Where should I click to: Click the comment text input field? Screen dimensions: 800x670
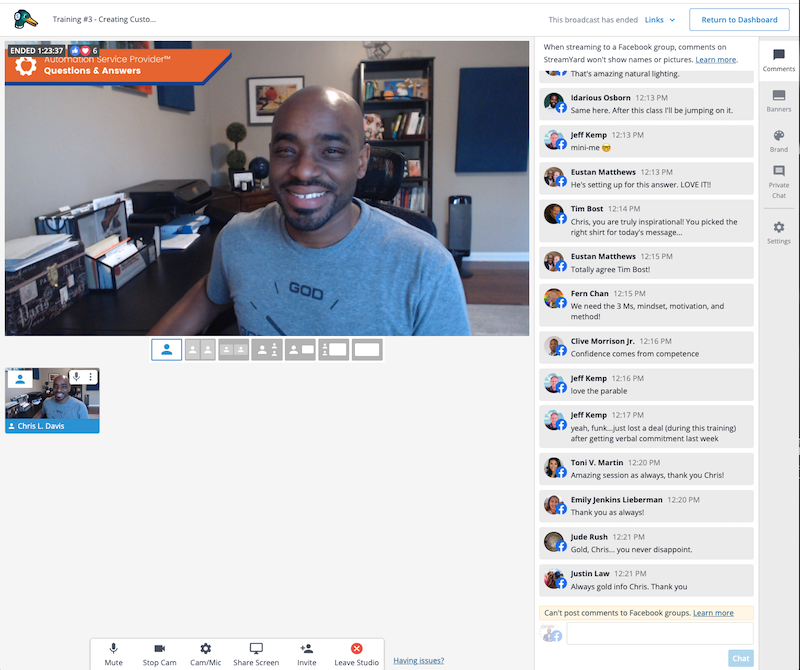660,633
